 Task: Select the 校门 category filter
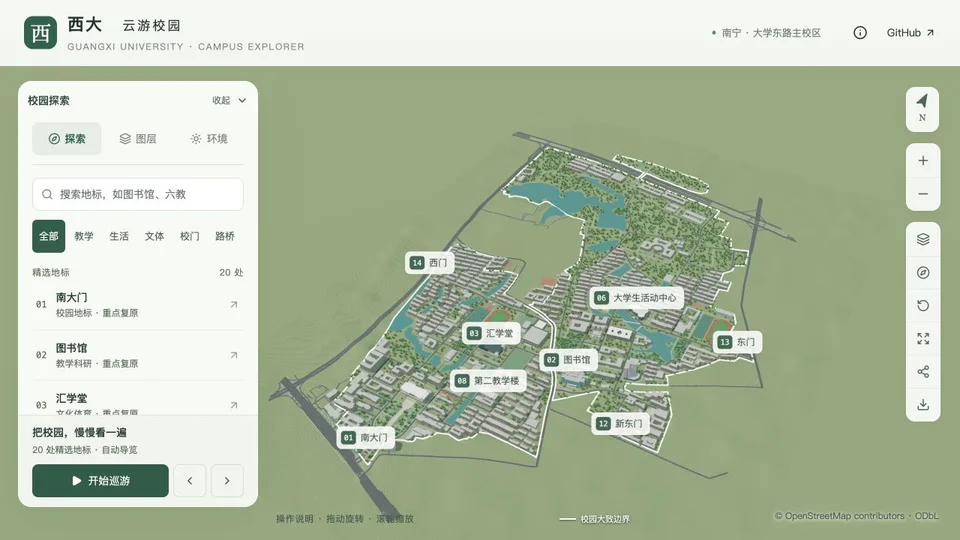[190, 236]
